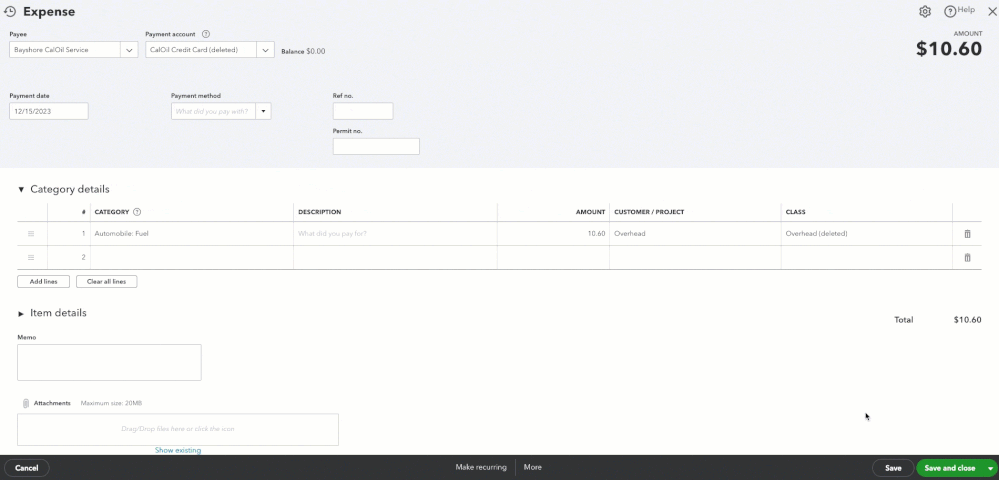Image resolution: width=999 pixels, height=480 pixels.
Task: Click the AMOUNT column header
Action: (591, 212)
